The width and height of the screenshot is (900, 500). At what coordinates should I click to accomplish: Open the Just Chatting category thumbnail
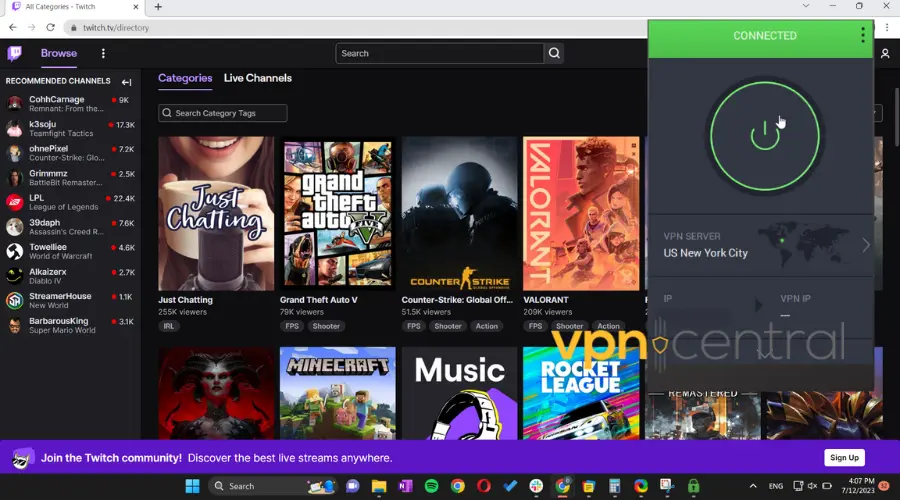216,214
